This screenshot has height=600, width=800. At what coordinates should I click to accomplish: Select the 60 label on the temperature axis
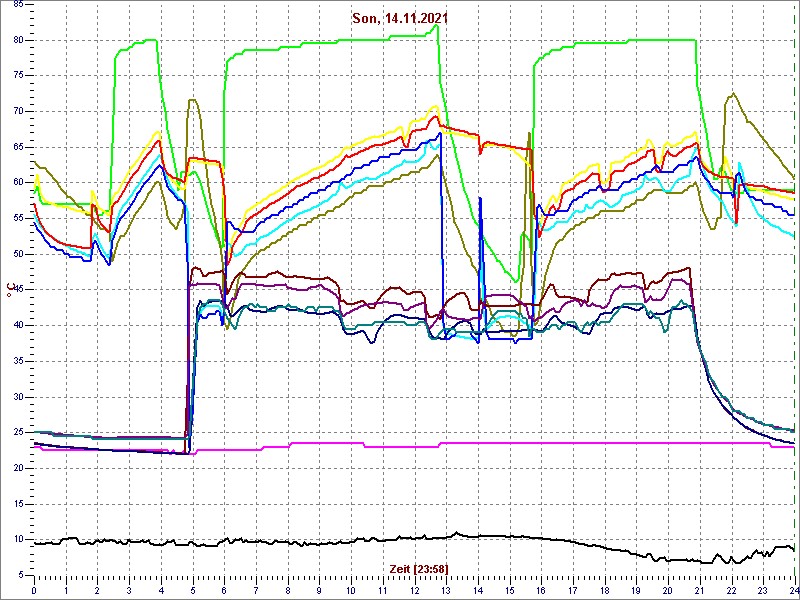click(x=16, y=183)
